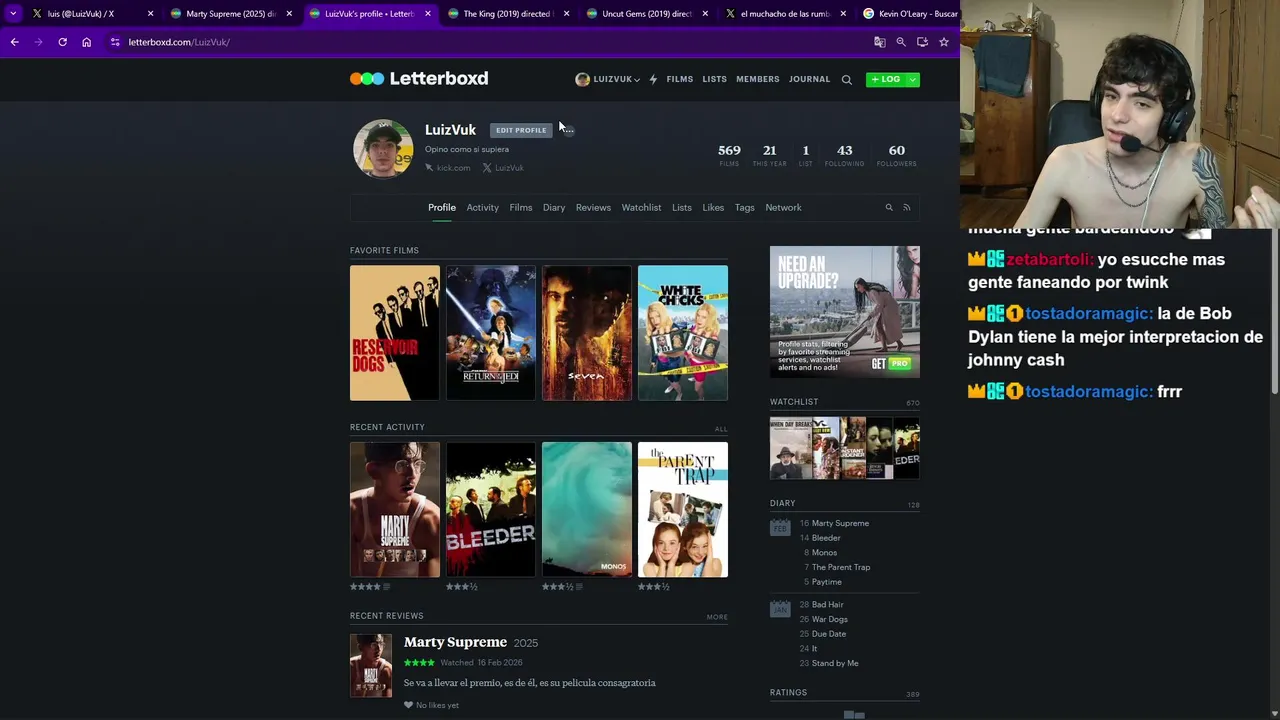Open the profile RSS feed icon
The height and width of the screenshot is (720, 1280).
[907, 207]
